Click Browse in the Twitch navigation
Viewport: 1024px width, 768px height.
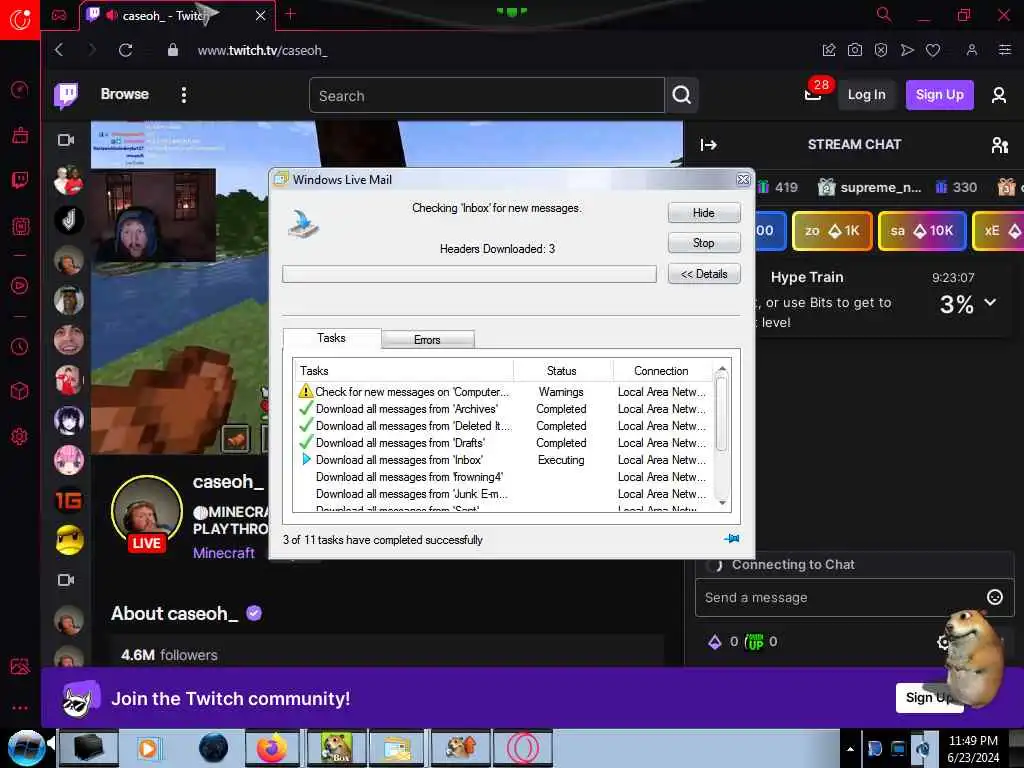tap(125, 94)
